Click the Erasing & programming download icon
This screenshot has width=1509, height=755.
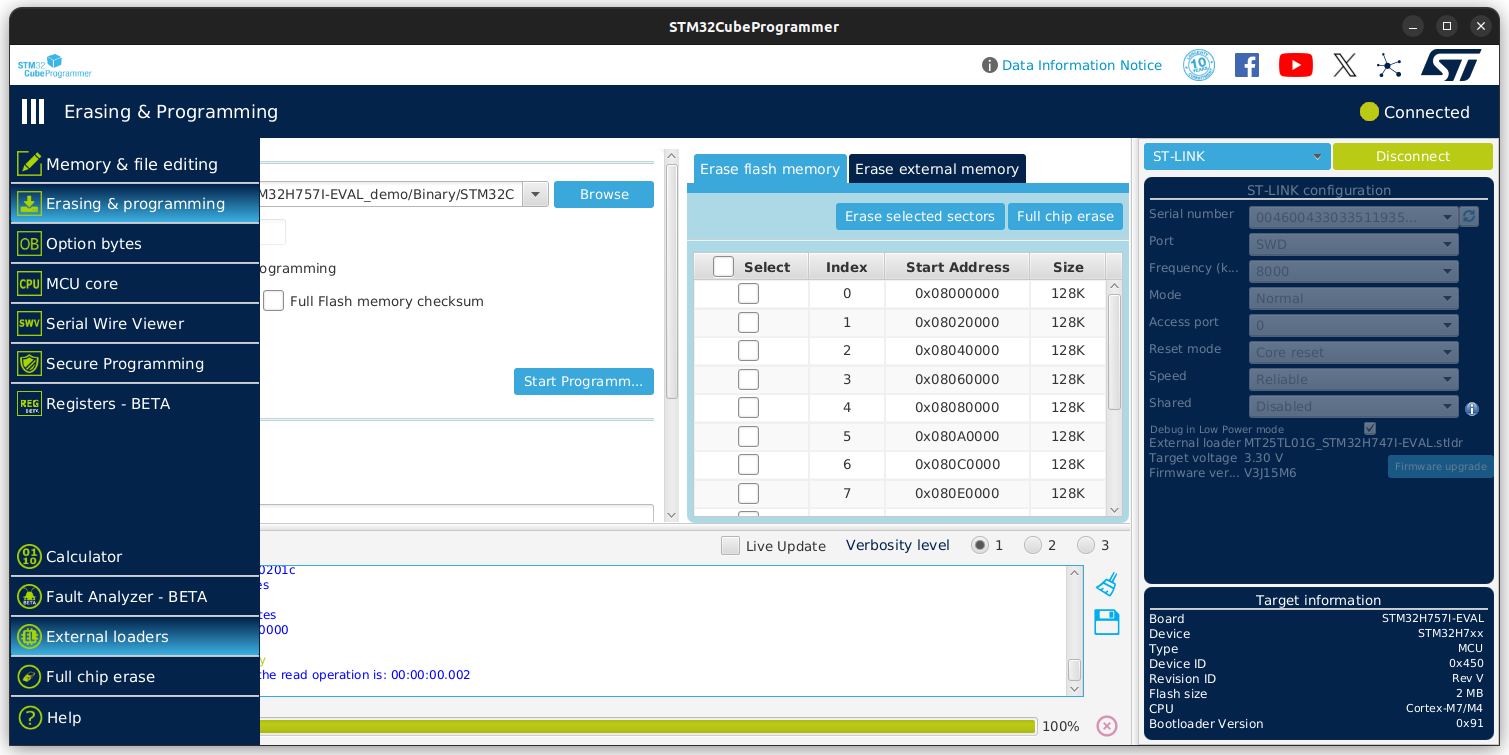29,203
